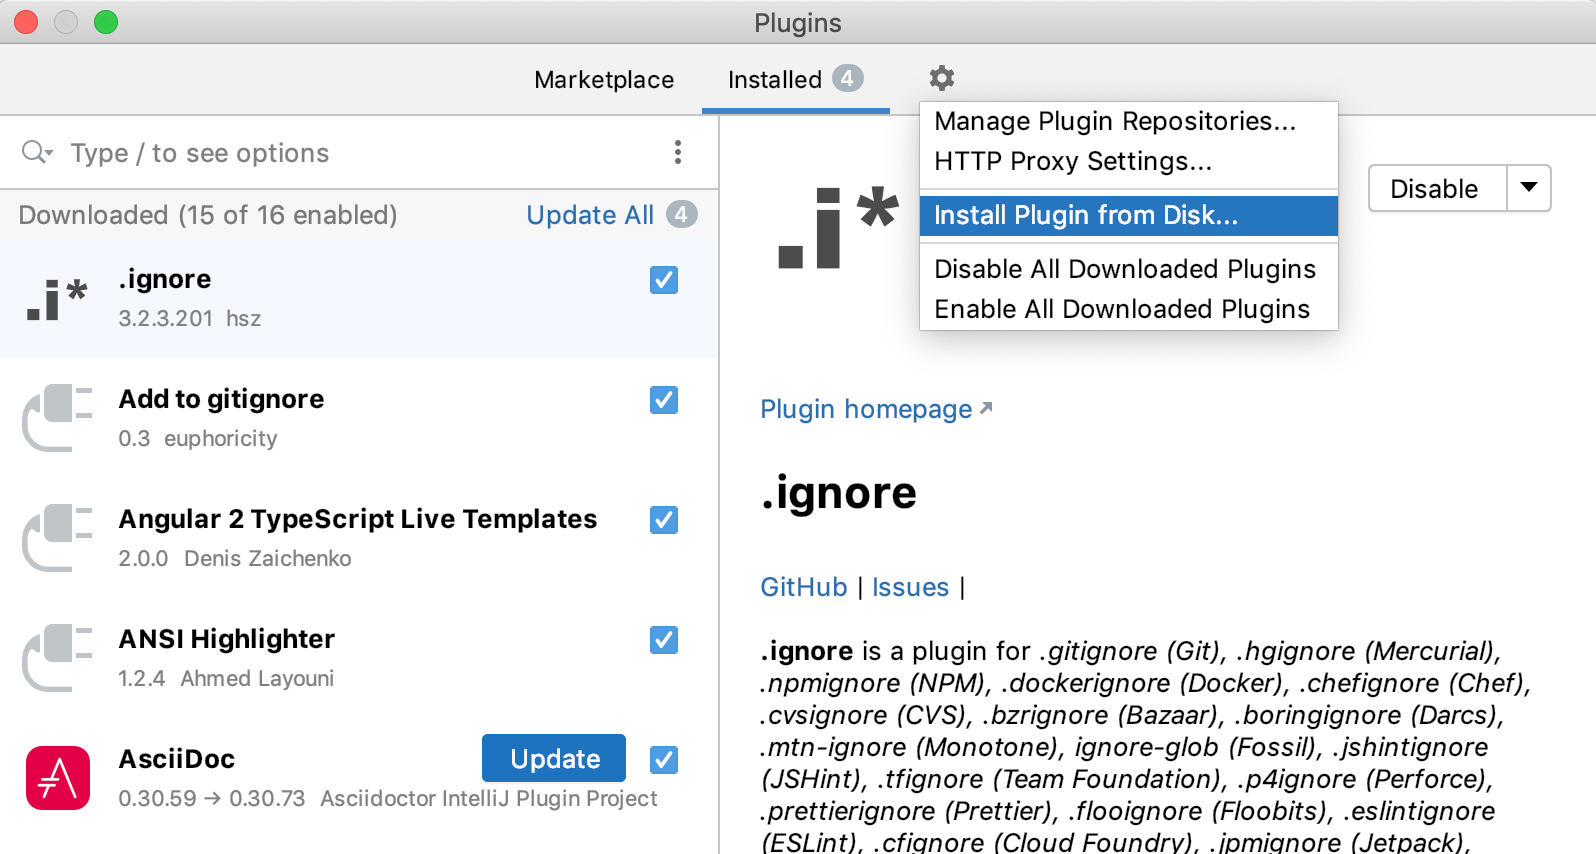Choose Enable All Downloaded Plugins
The width and height of the screenshot is (1596, 854).
(1128, 309)
